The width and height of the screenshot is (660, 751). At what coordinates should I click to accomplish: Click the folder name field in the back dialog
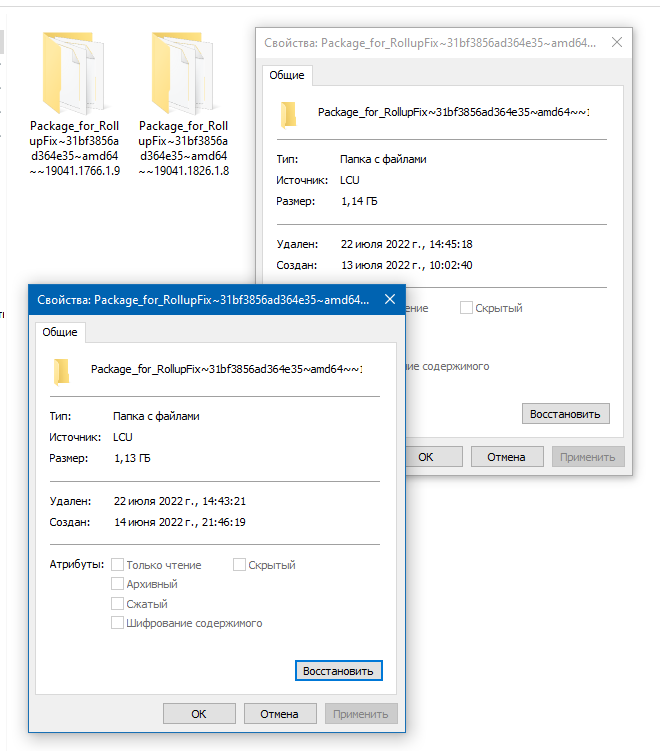point(454,112)
